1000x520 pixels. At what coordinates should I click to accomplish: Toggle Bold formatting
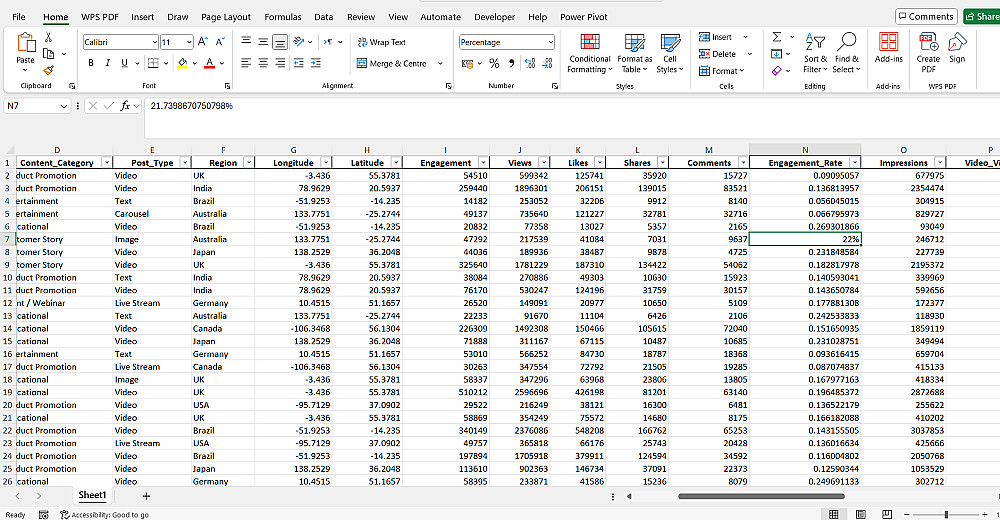click(x=92, y=63)
